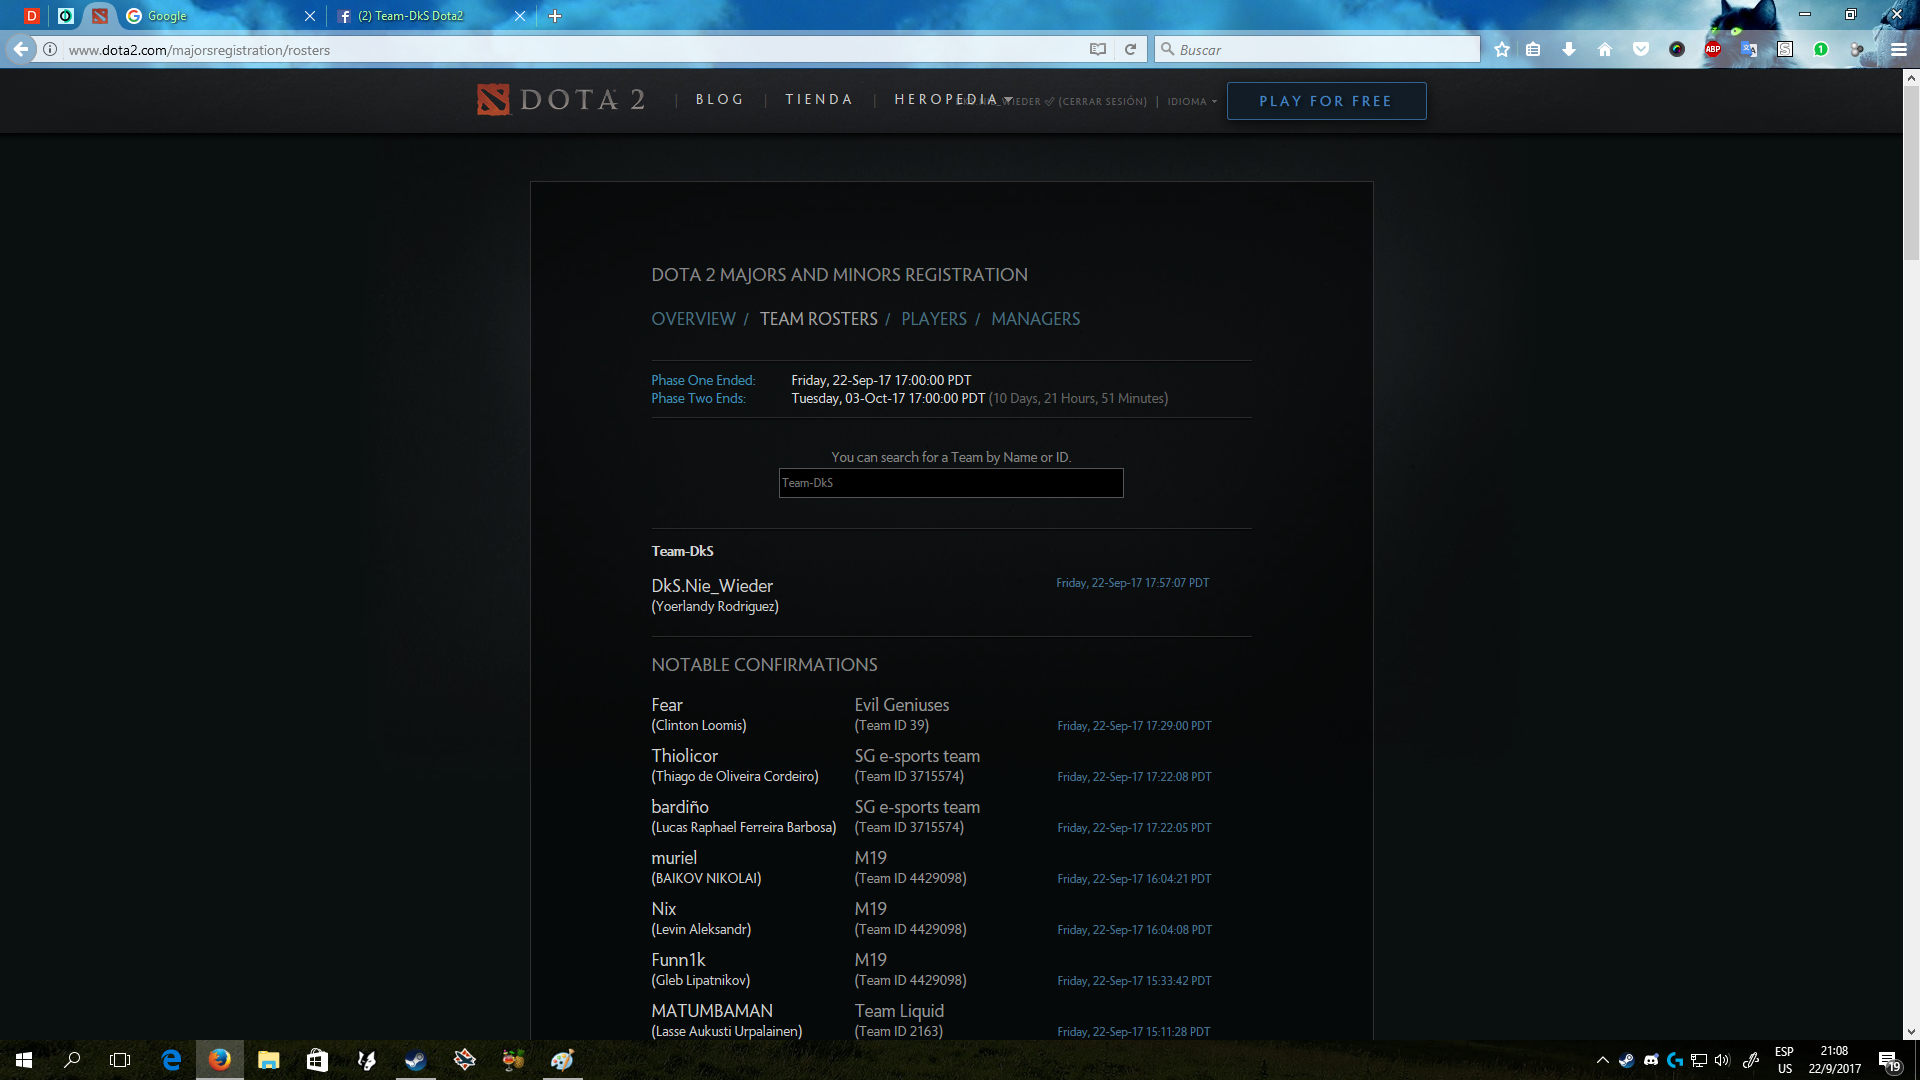Click the address bar URL field
The width and height of the screenshot is (1920, 1080).
(x=575, y=50)
